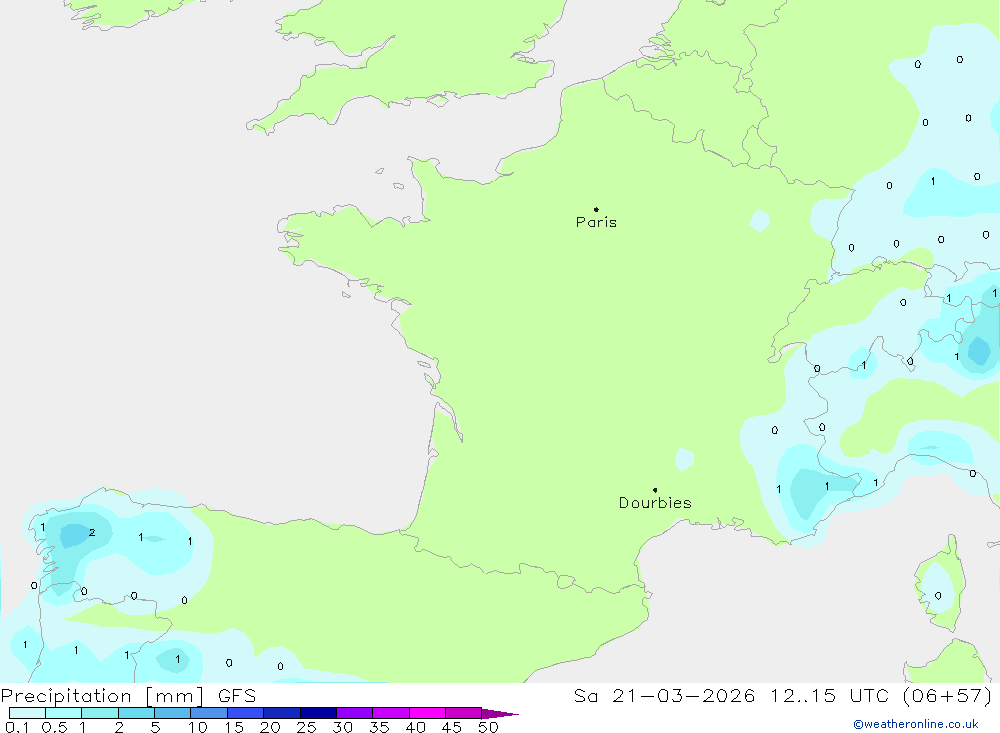Click the '(06+57)' forecast run text
The width and height of the screenshot is (1000, 733).
click(948, 696)
